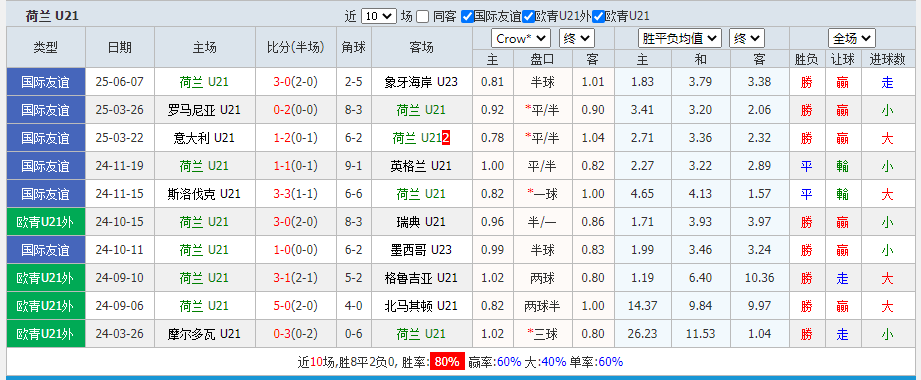Open the 全场 period dropdown
Viewport: 921px width, 380px height.
852,39
